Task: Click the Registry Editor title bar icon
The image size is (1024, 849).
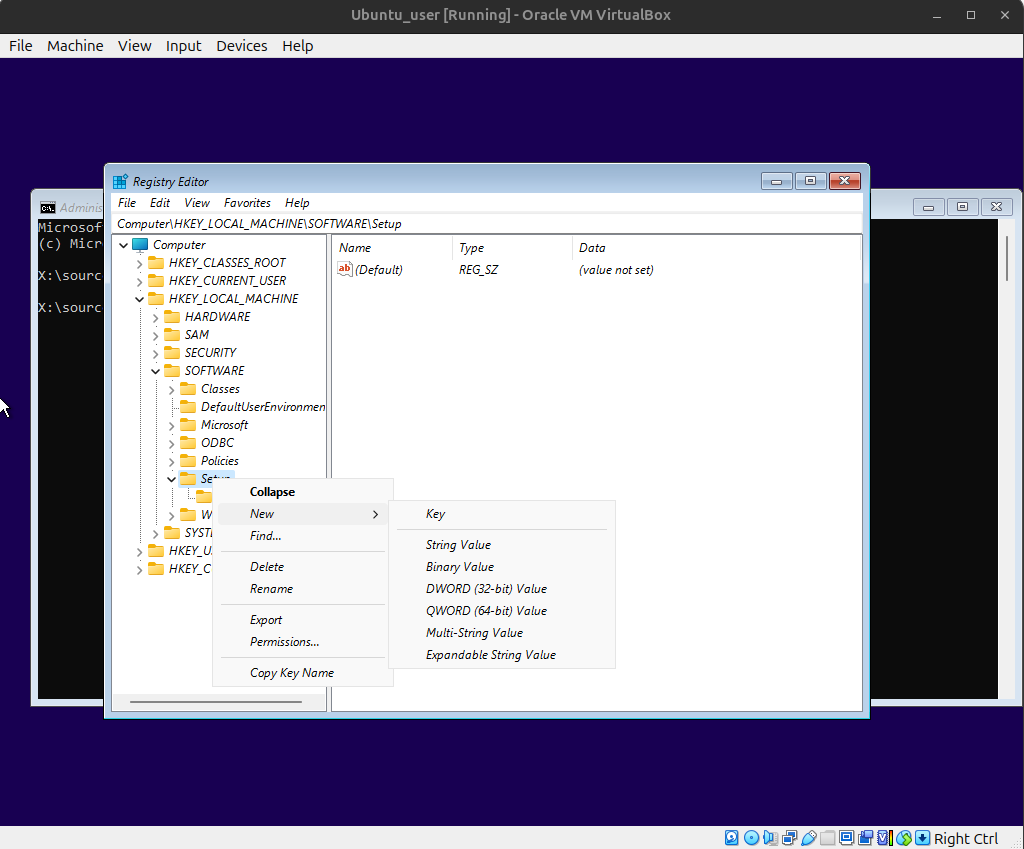Action: click(120, 182)
